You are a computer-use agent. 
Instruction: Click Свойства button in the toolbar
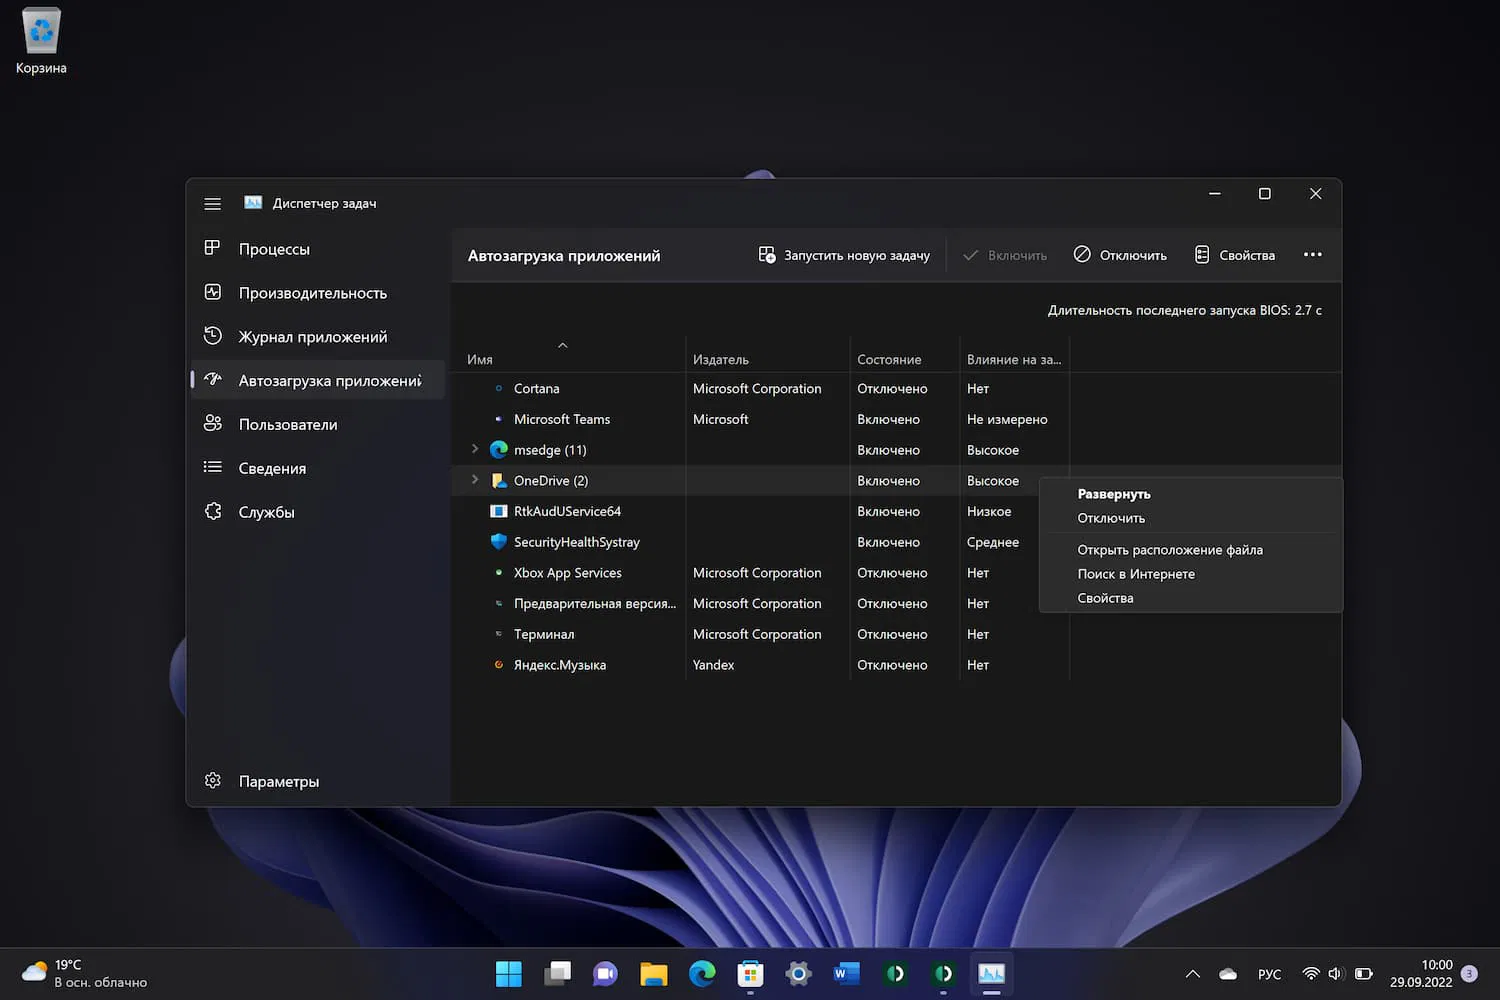click(1235, 255)
